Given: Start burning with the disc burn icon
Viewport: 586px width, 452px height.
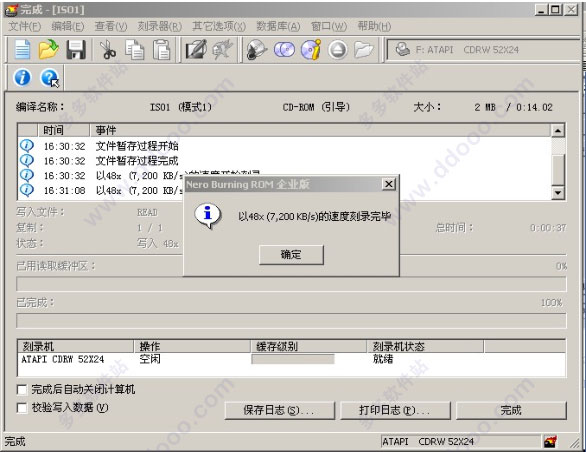Looking at the screenshot, I should pos(257,50).
